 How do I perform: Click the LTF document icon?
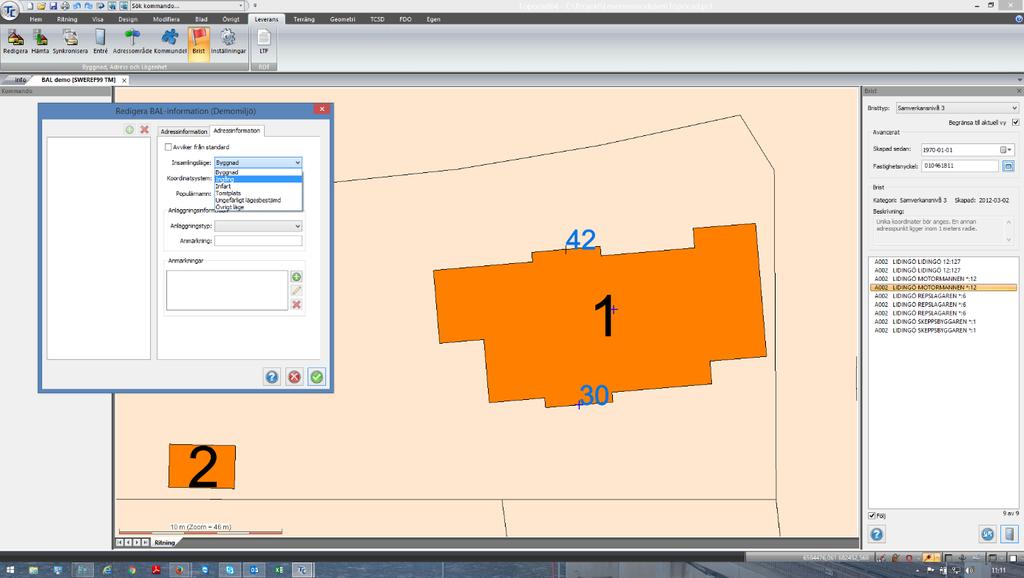pyautogui.click(x=264, y=41)
